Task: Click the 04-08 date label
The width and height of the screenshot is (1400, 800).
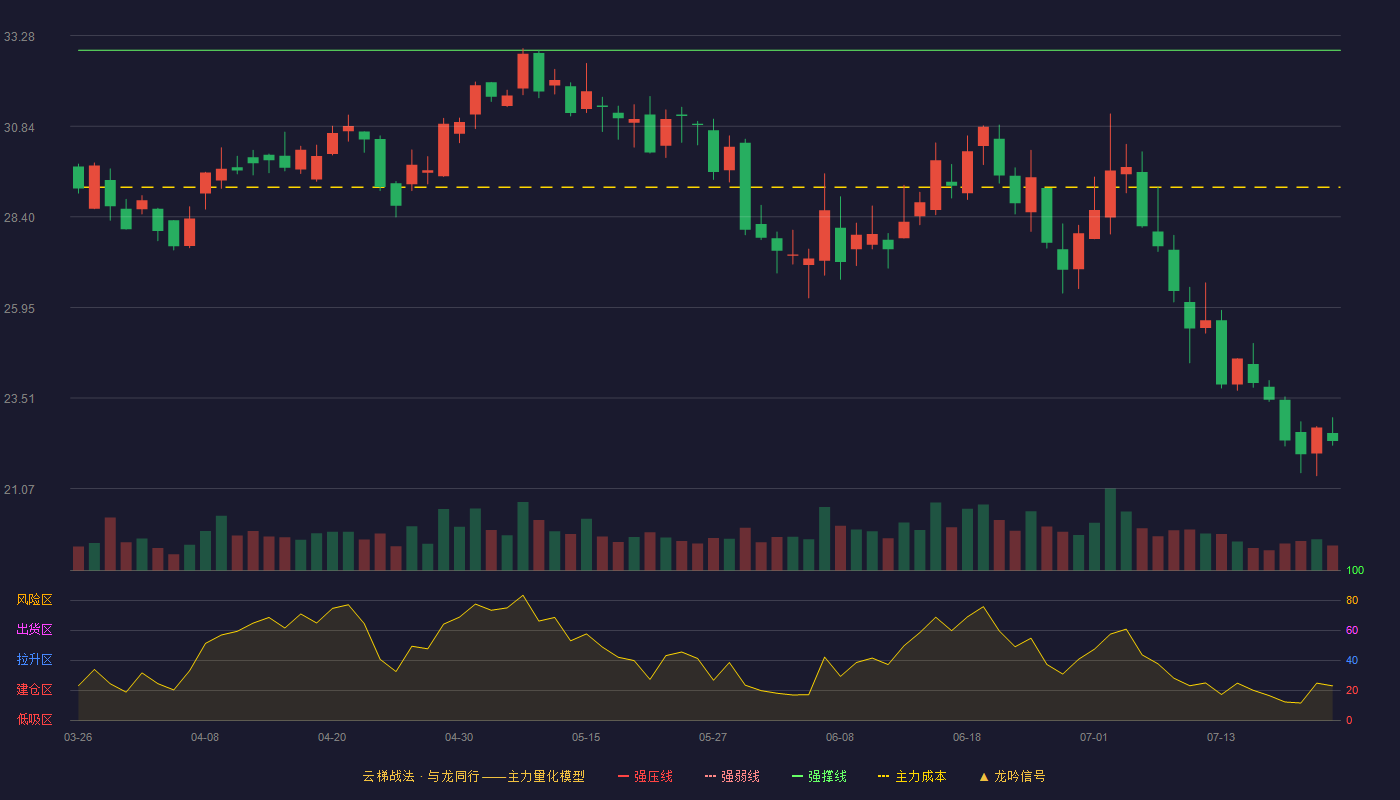Action: pos(205,737)
